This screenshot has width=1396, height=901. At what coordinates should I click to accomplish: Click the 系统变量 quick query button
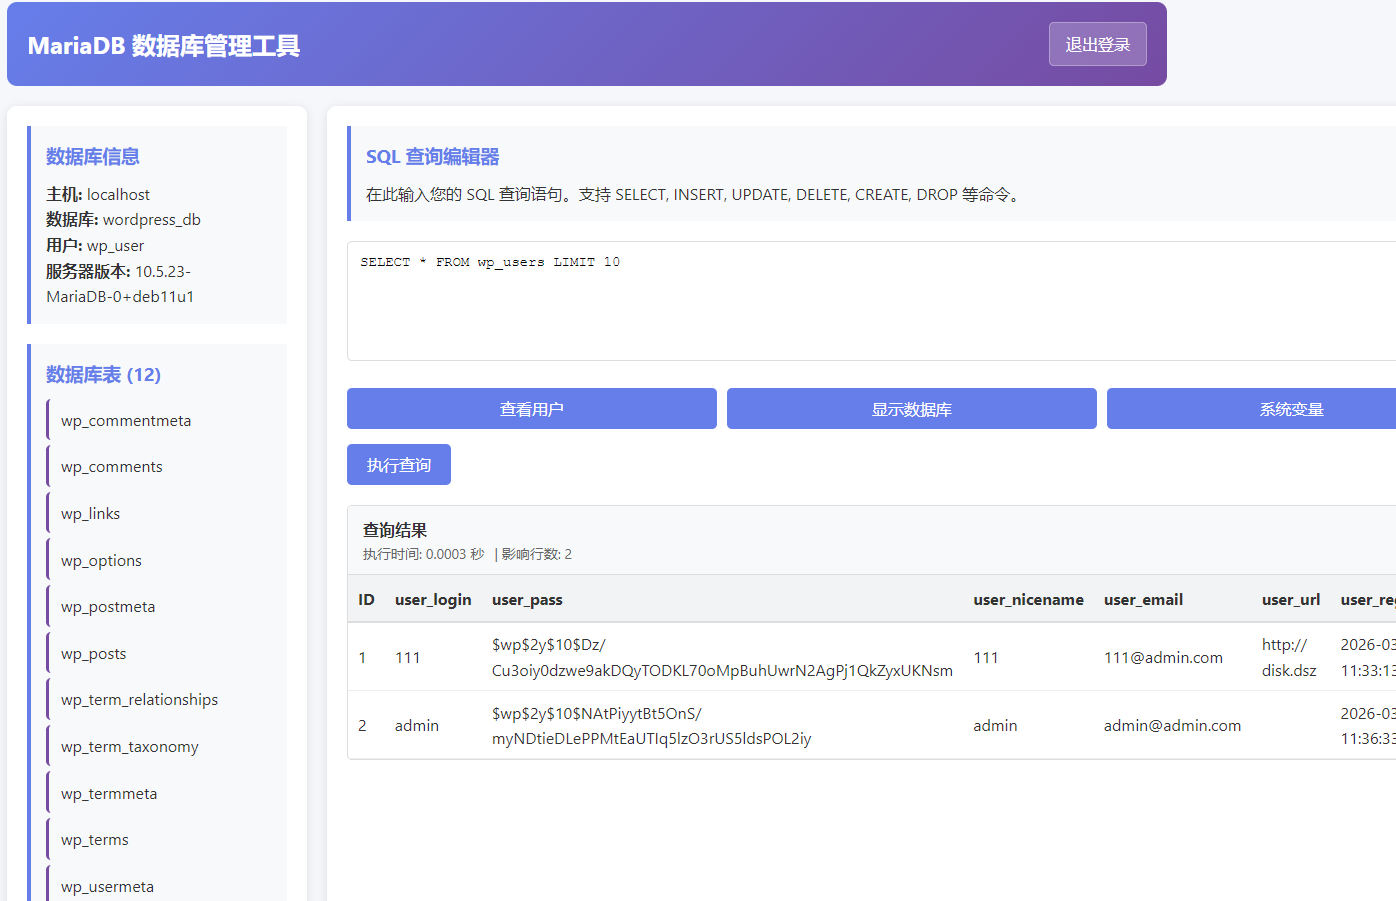[x=1290, y=409]
